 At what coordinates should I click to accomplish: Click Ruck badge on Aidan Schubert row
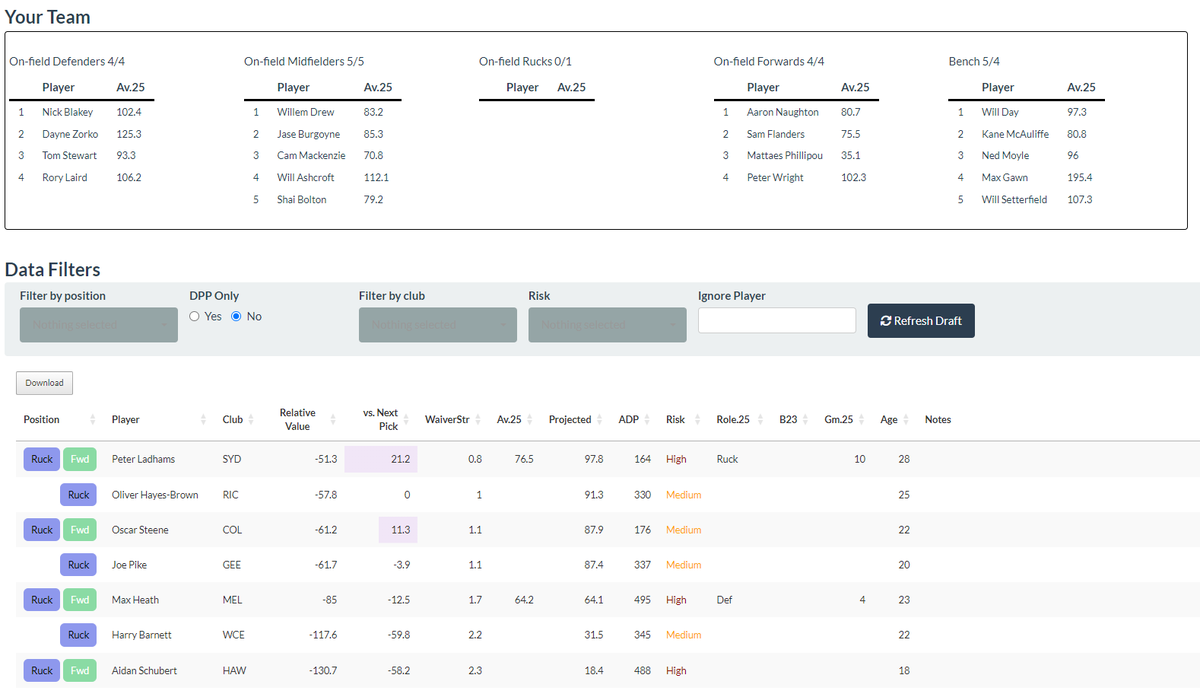click(42, 670)
